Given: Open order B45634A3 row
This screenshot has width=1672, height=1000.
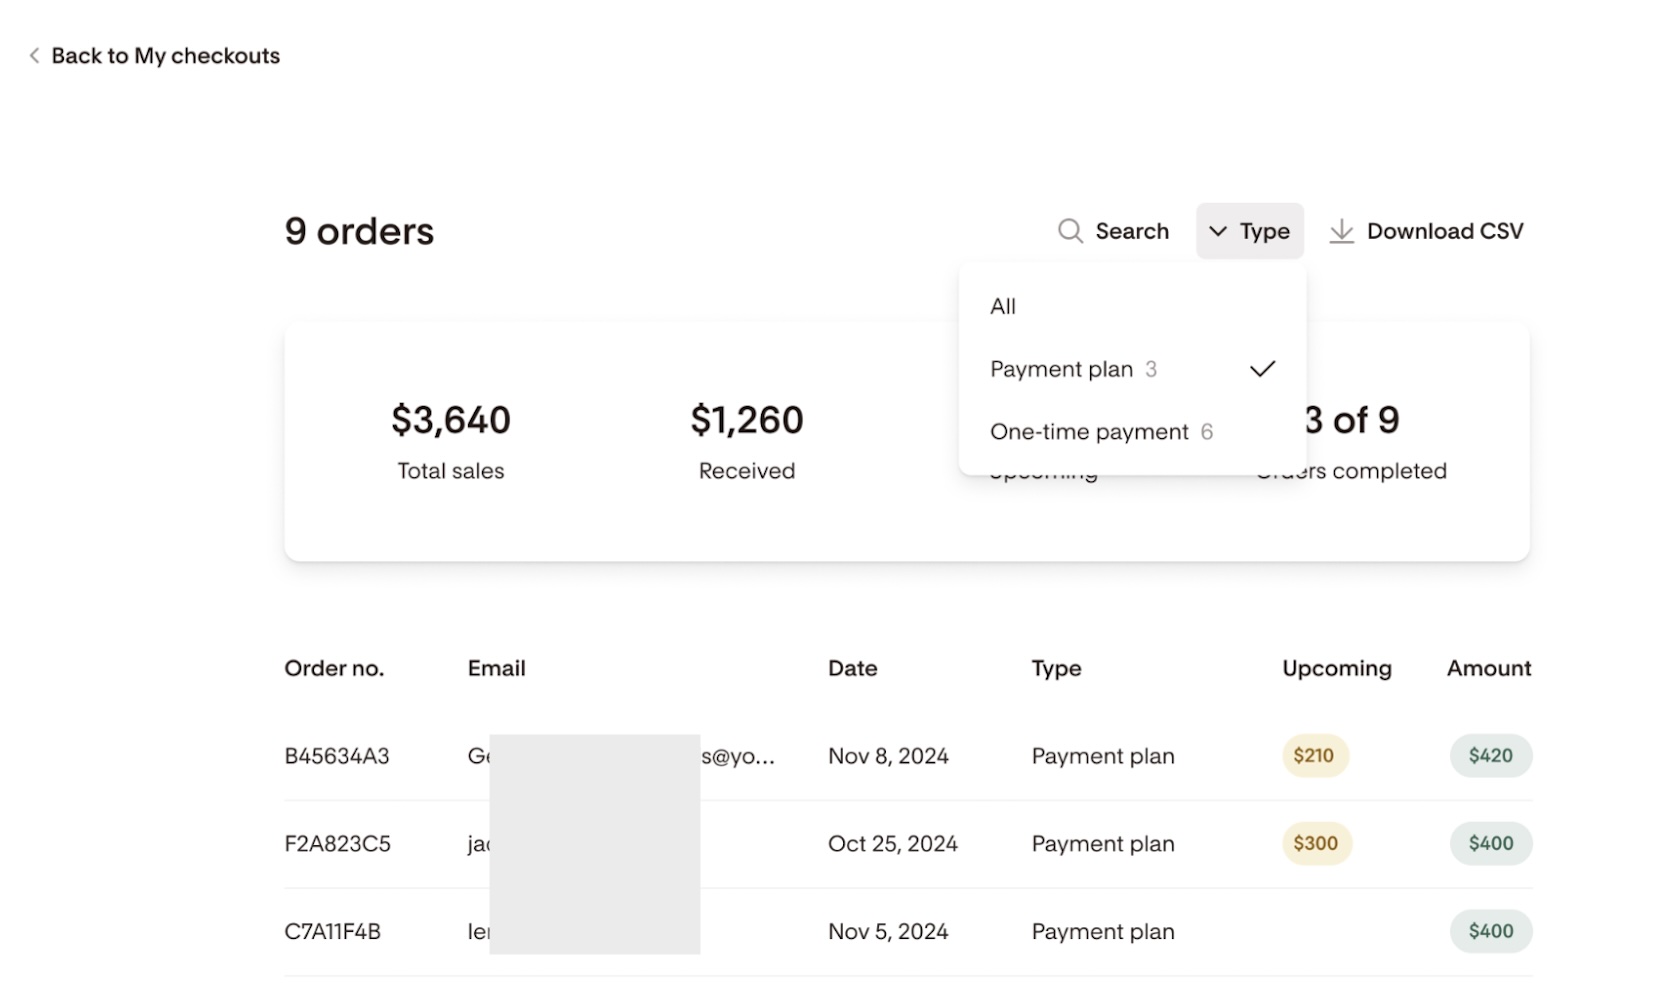Looking at the screenshot, I should click(337, 756).
